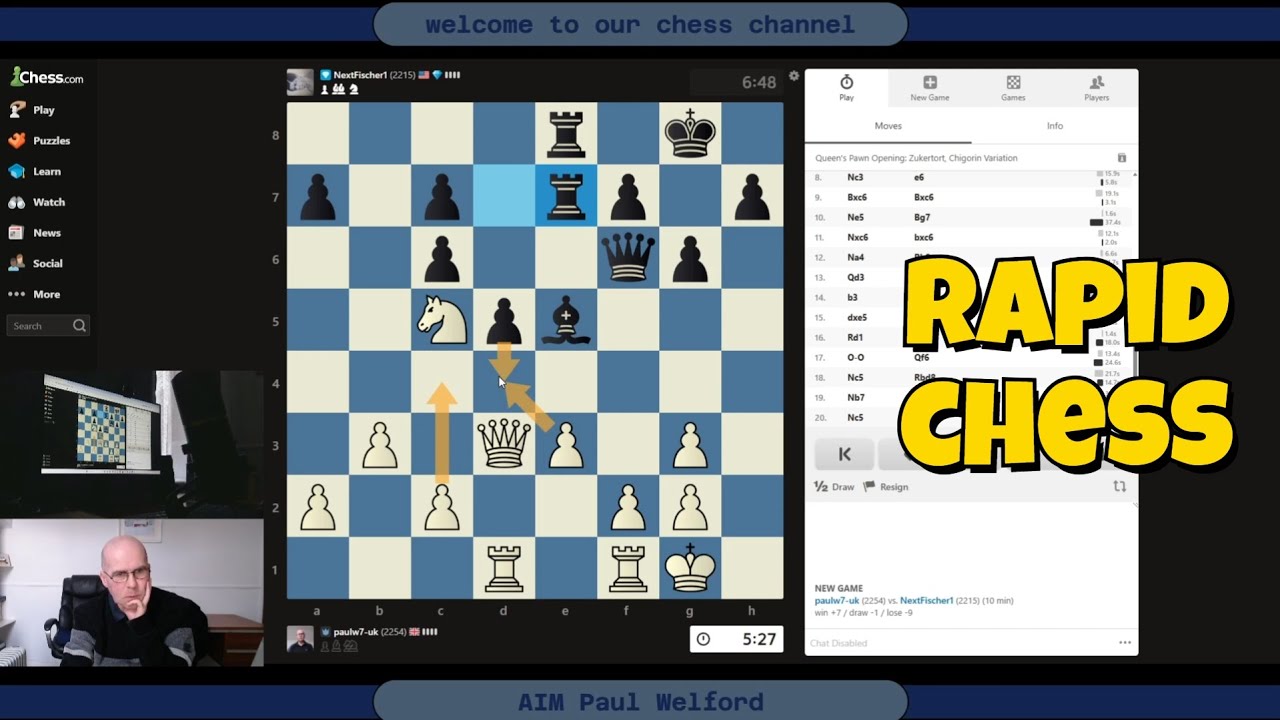1280x720 pixels.
Task: Offer a Draw
Action: [835, 487]
